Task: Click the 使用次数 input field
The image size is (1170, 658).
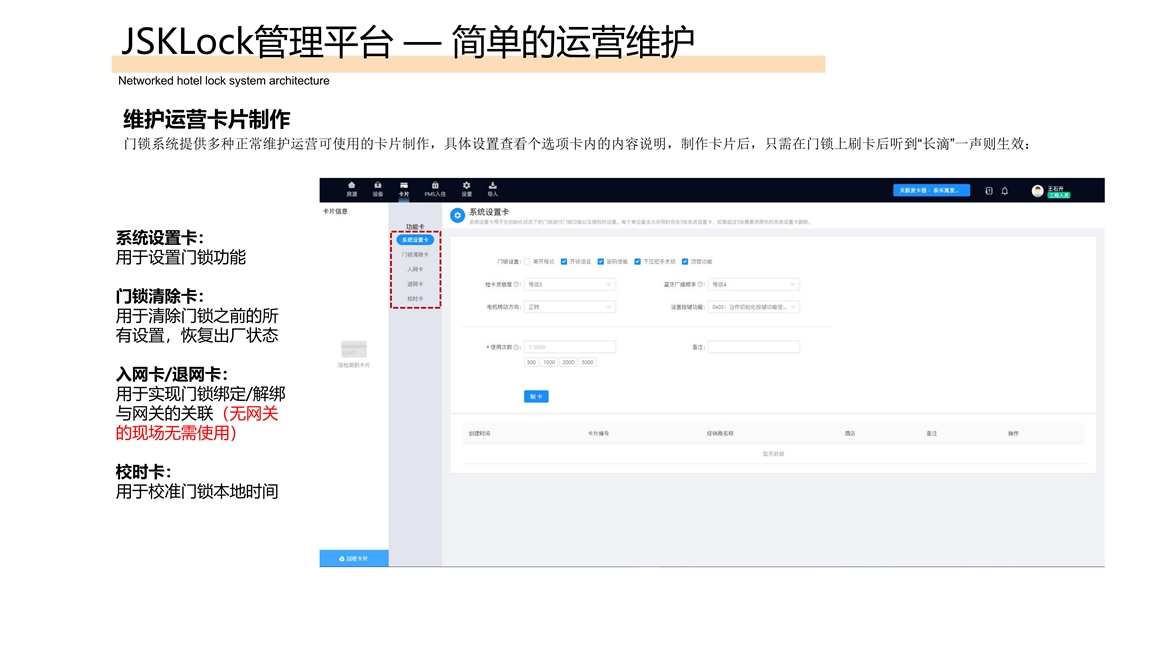Action: (570, 347)
